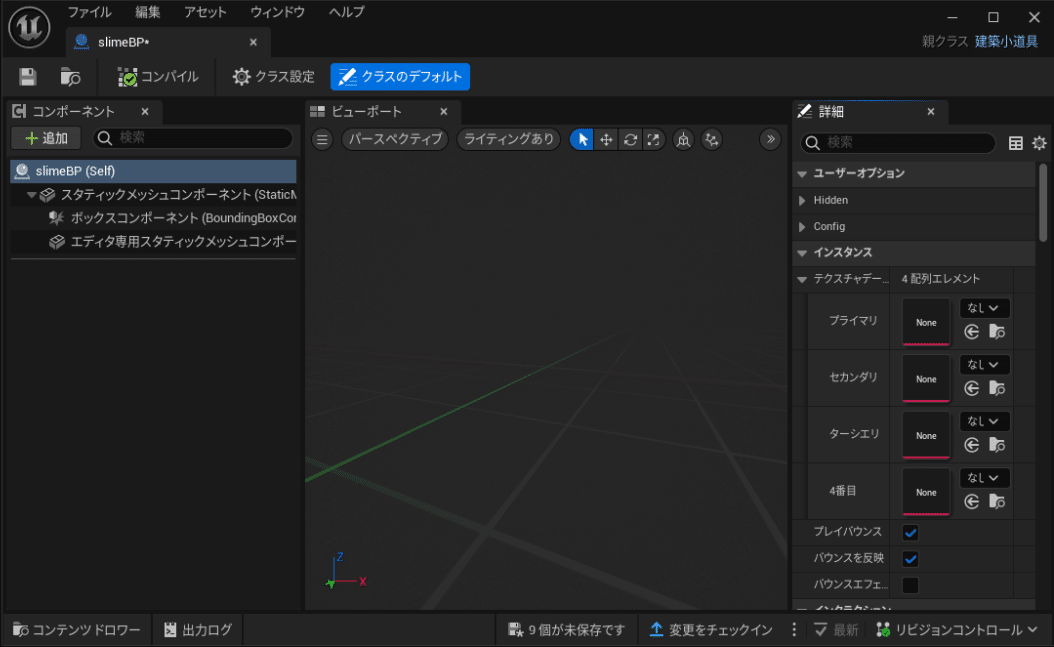
Task: Open the ファイル menu
Action: (89, 13)
